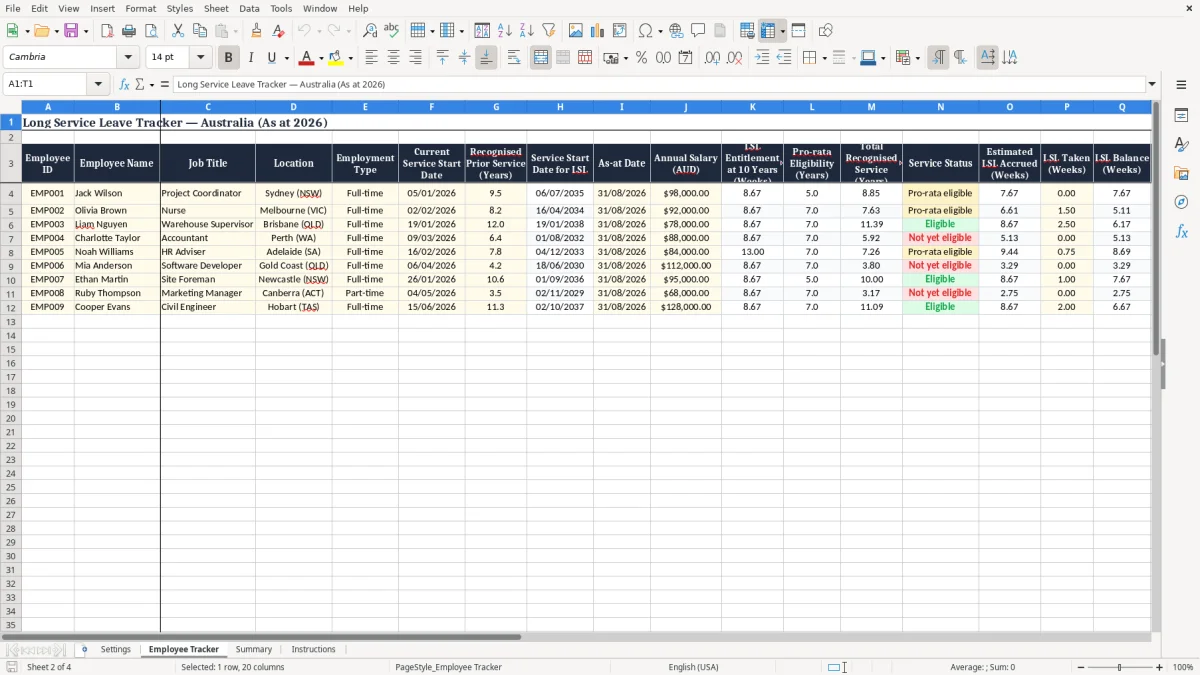Viewport: 1200px width, 675px height.
Task: Select column header N
Action: point(940,107)
